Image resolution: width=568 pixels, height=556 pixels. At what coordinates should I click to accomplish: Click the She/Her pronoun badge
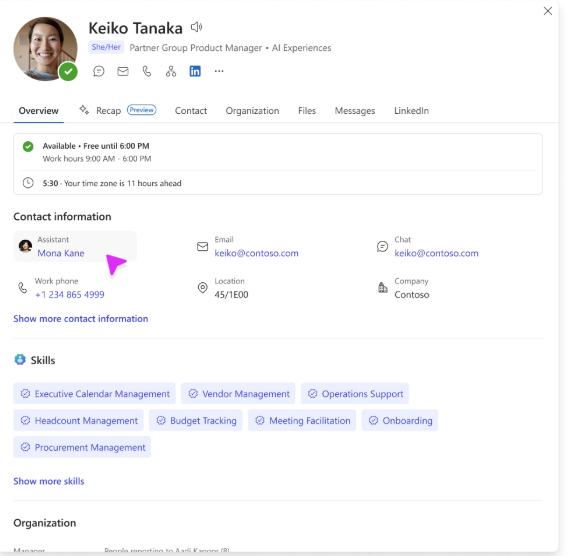pos(106,47)
